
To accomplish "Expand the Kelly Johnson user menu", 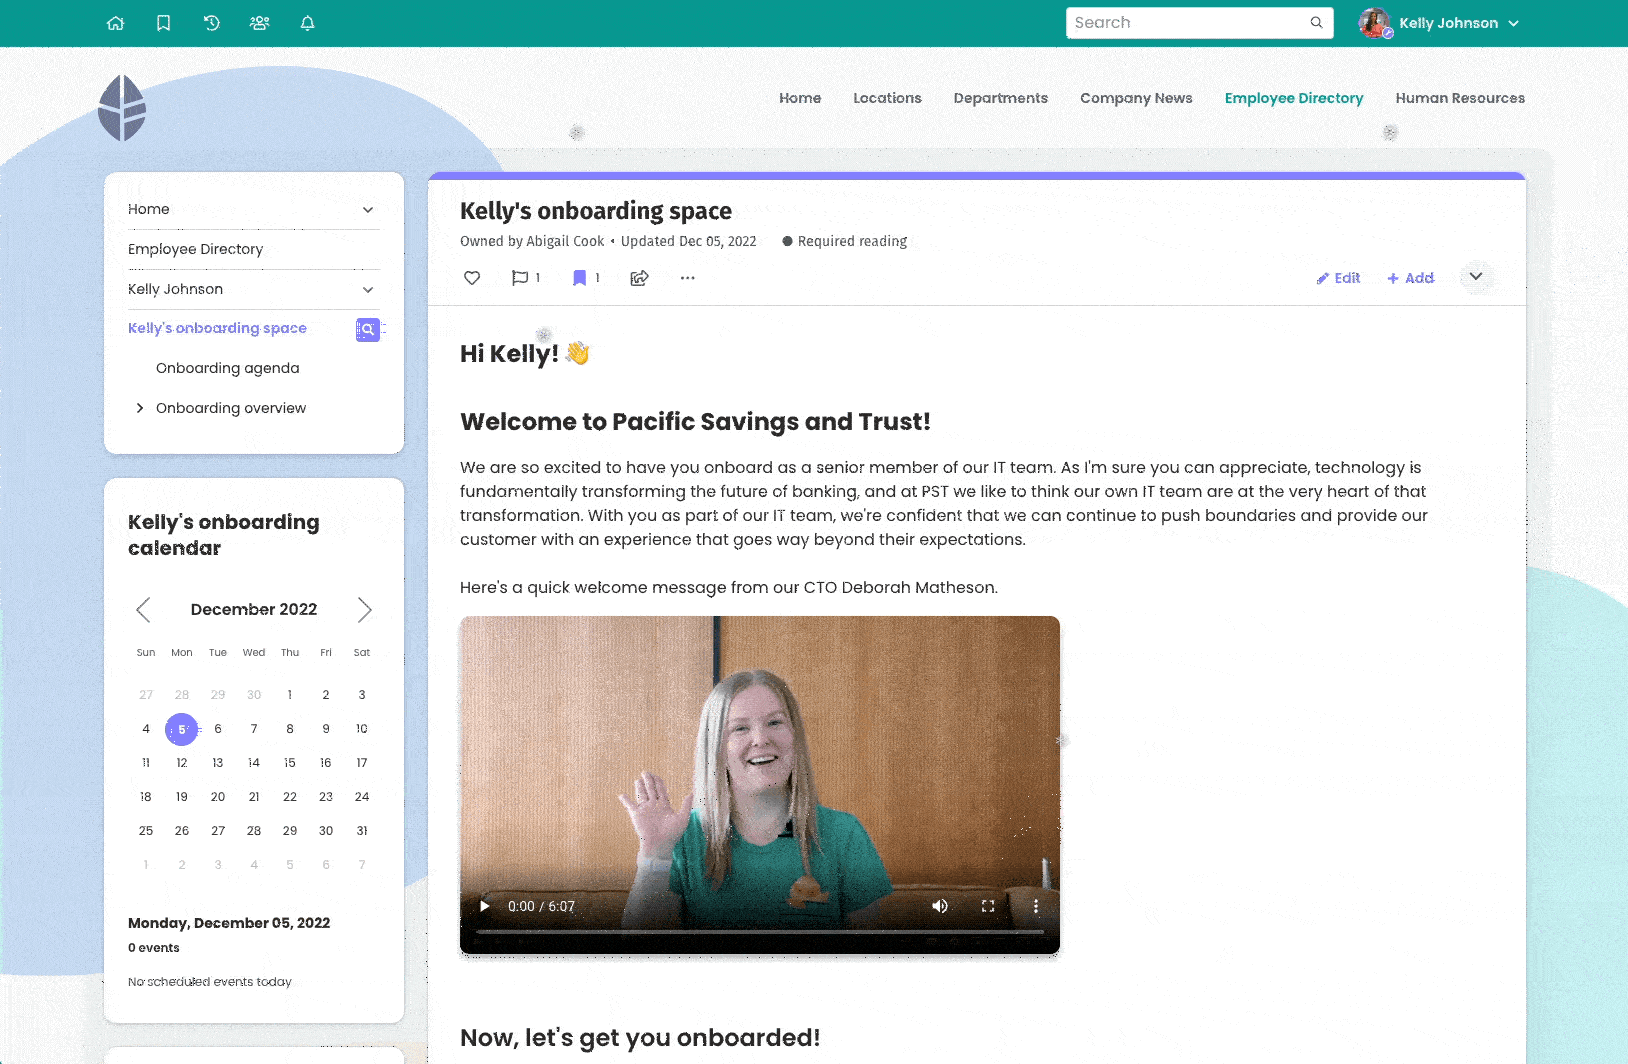I will (1514, 23).
